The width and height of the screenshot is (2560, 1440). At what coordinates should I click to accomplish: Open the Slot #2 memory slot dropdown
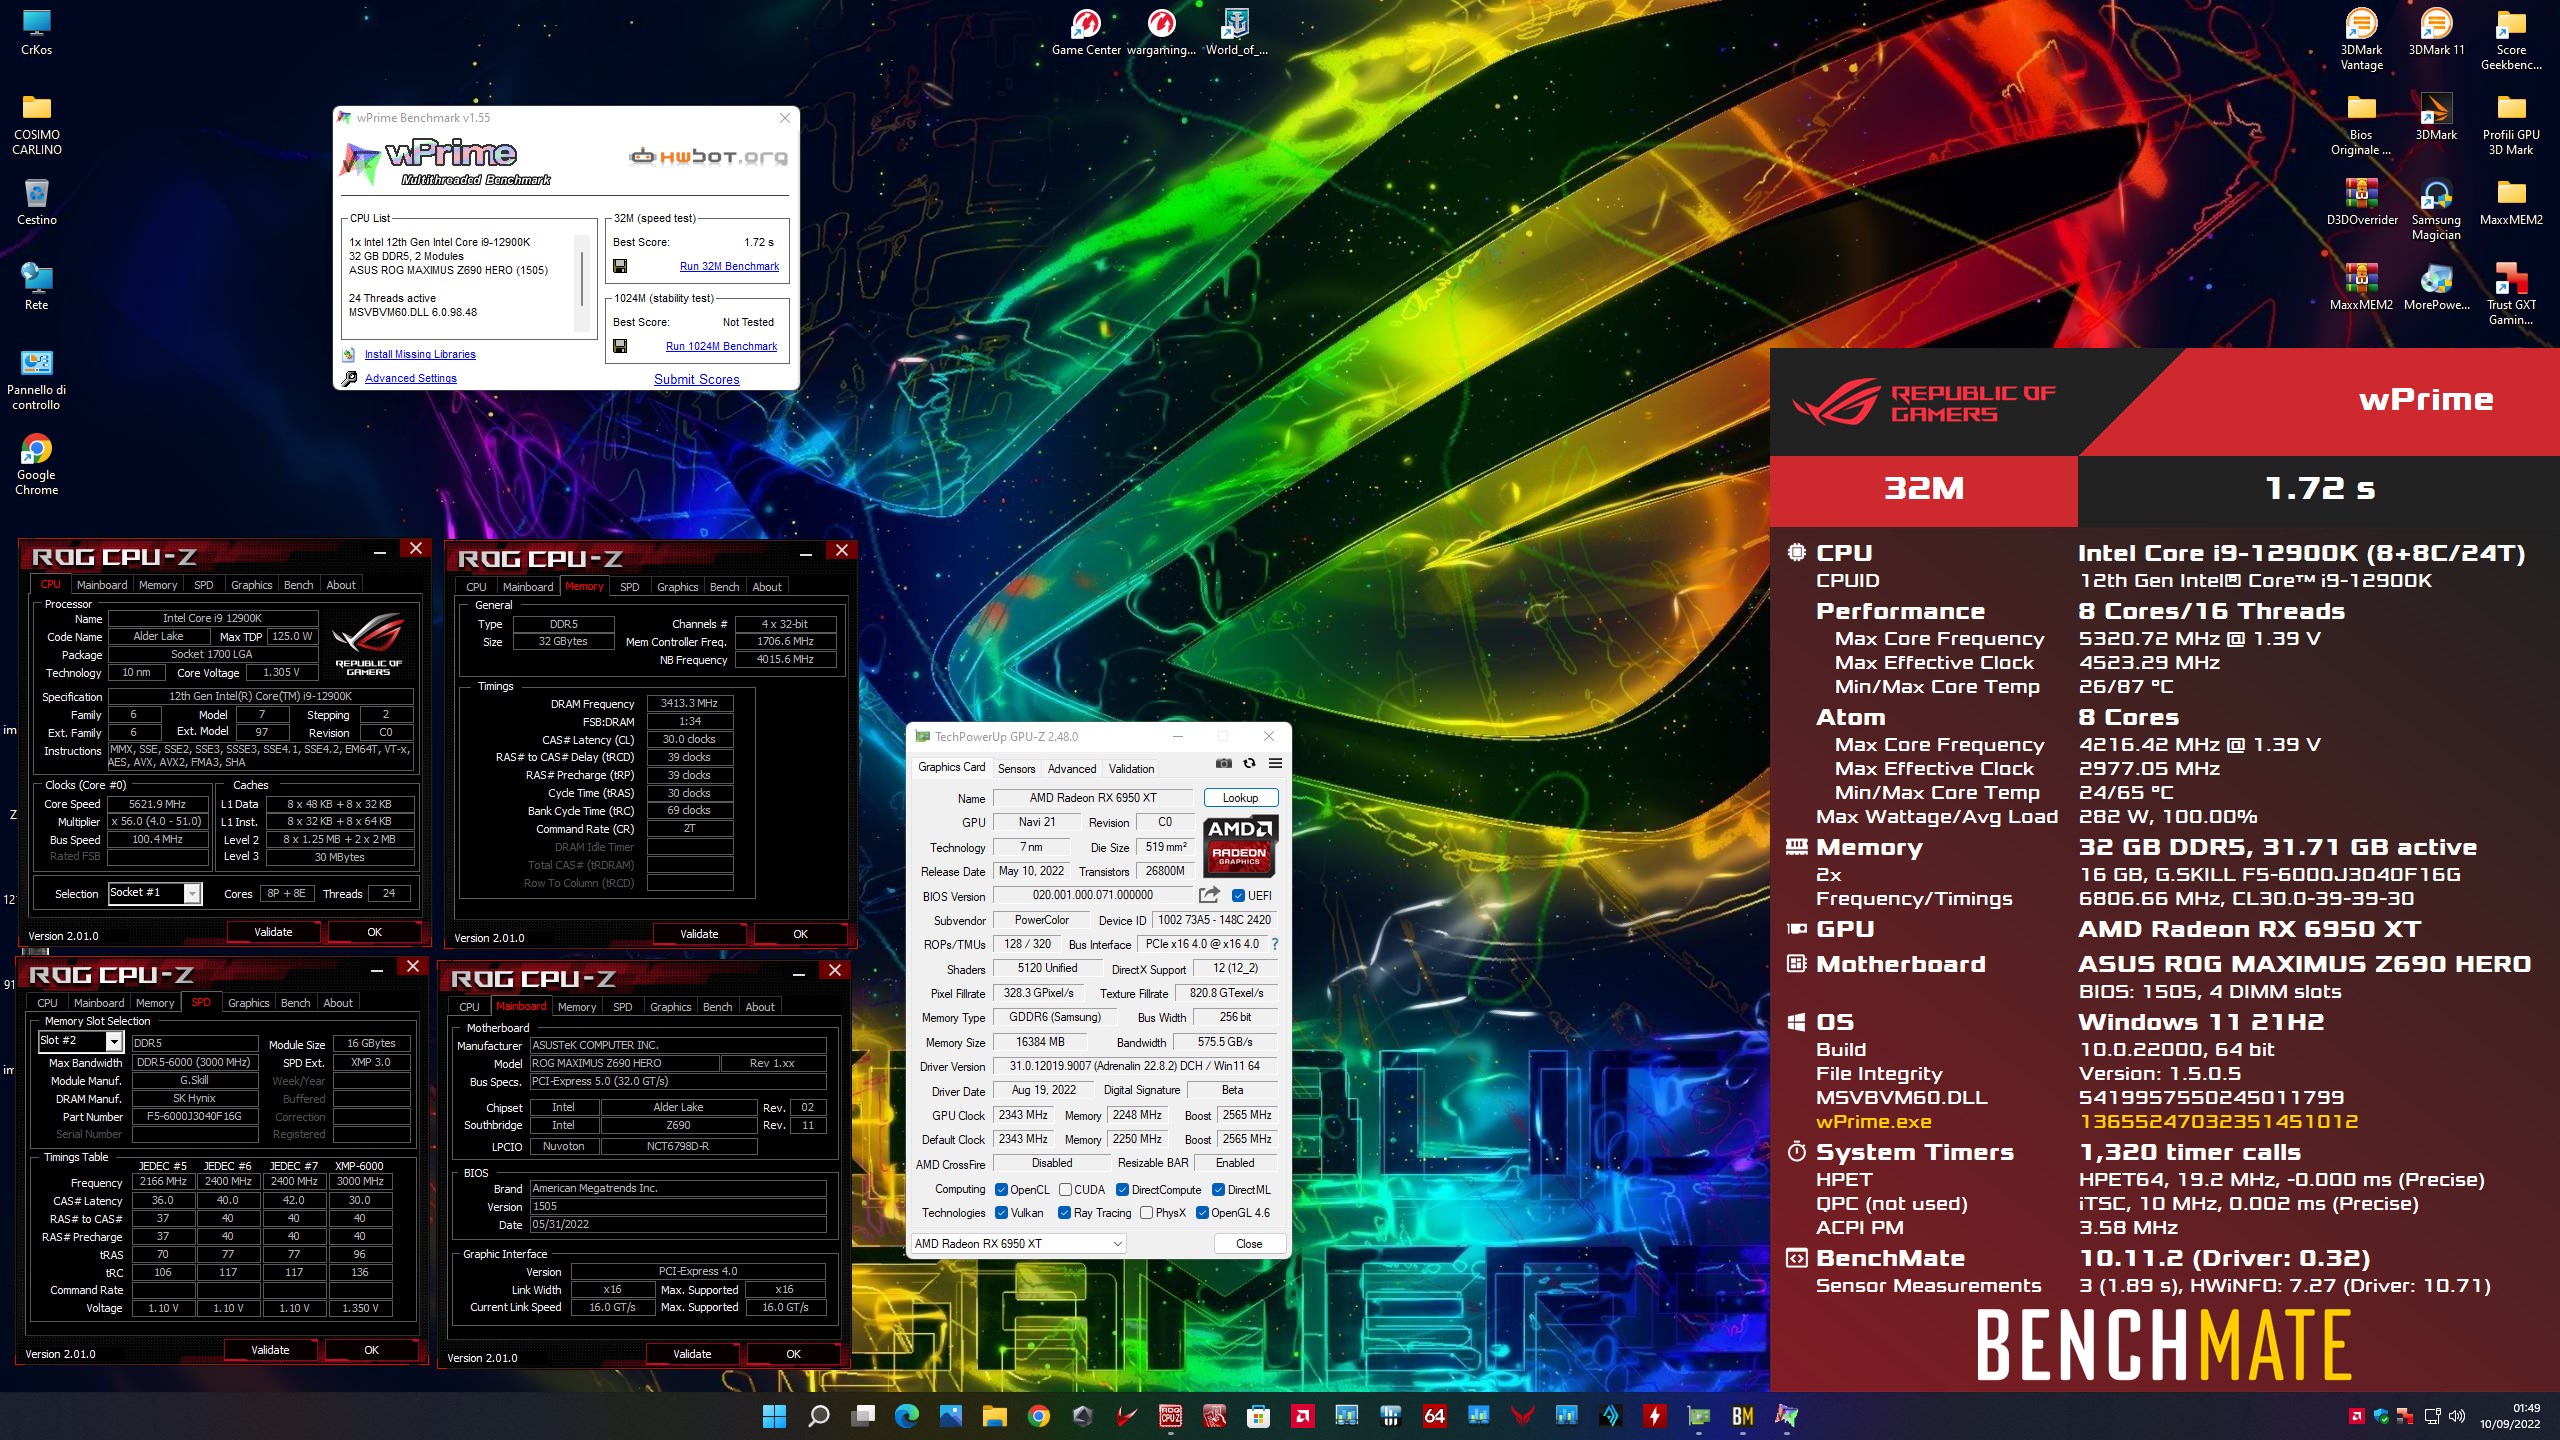click(80, 1041)
